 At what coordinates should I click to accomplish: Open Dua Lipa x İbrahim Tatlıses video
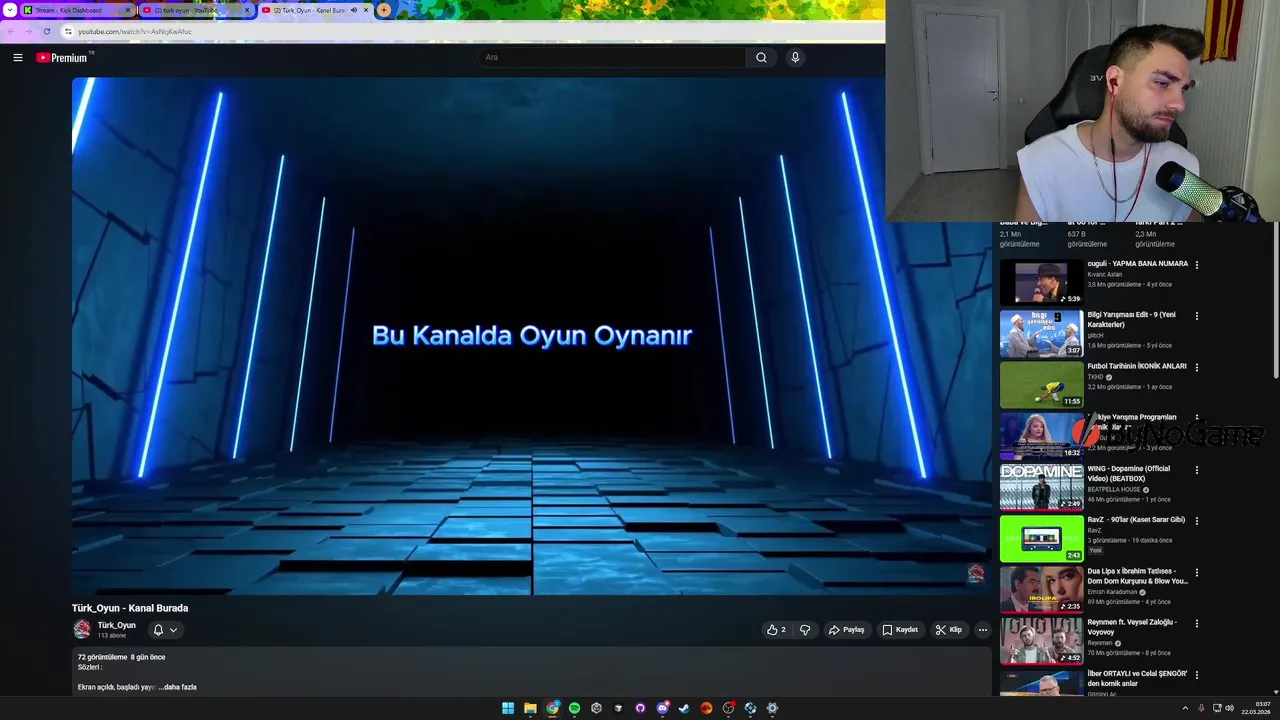1138,576
